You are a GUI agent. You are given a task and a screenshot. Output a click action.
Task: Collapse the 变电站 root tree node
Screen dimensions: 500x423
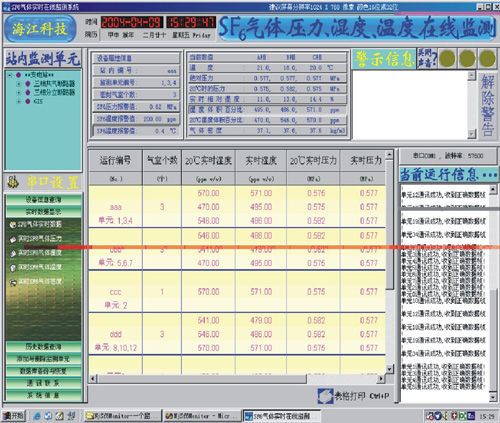[x=10, y=75]
